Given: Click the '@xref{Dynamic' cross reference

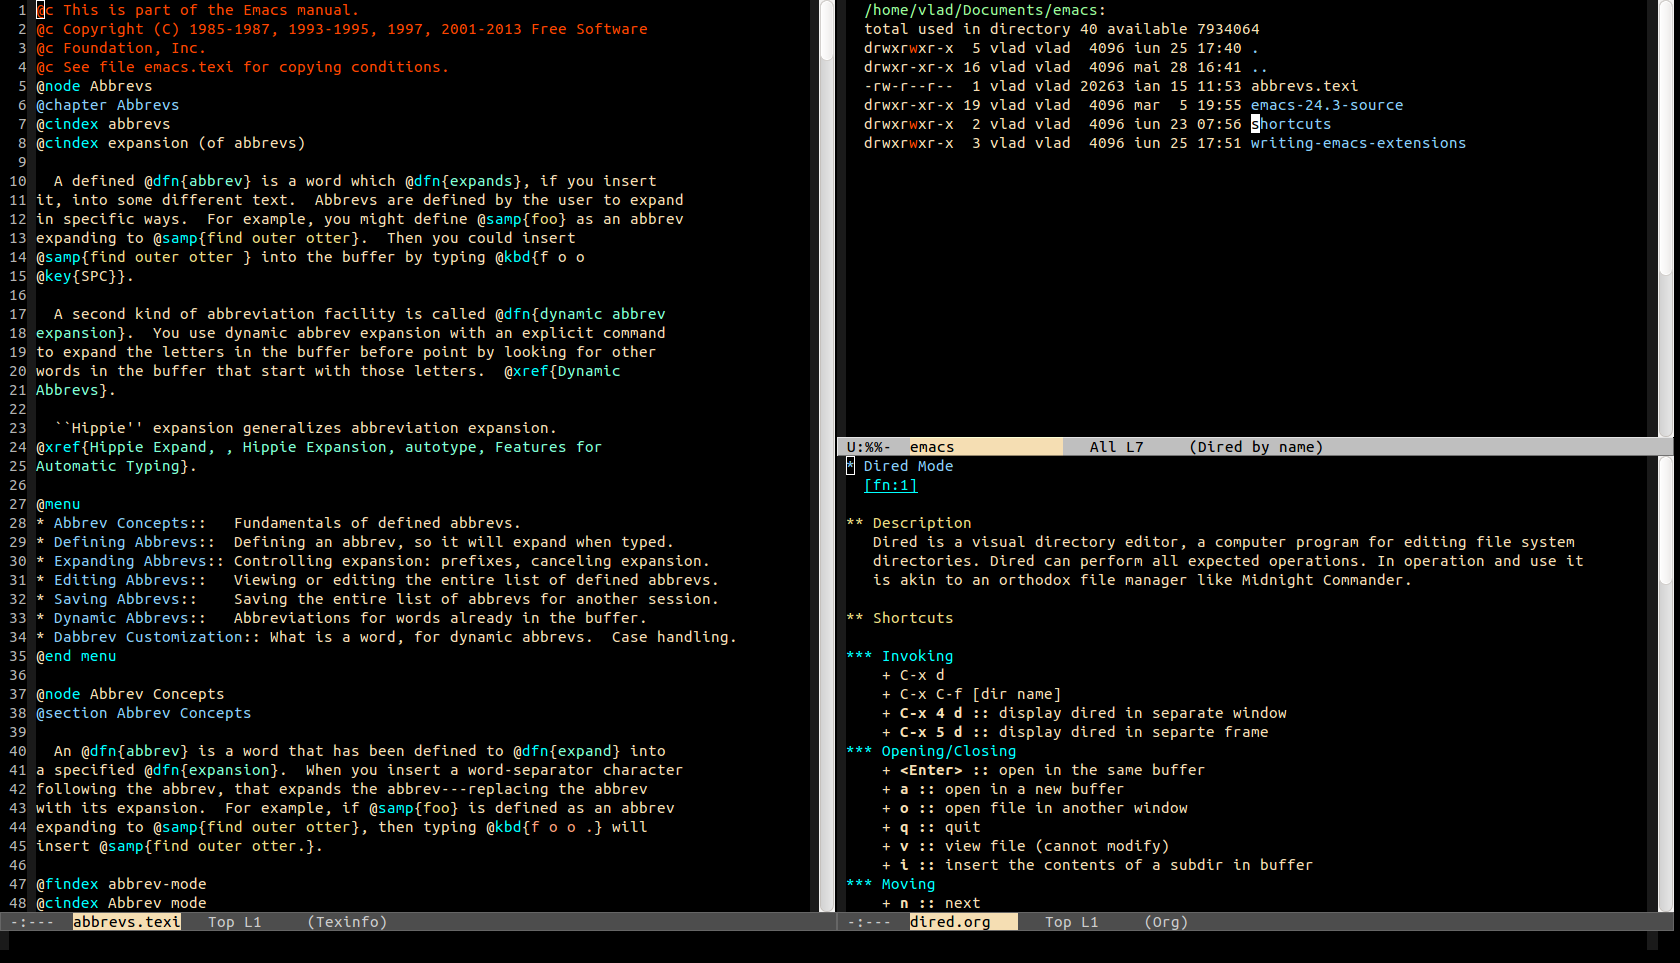Looking at the screenshot, I should tap(562, 371).
